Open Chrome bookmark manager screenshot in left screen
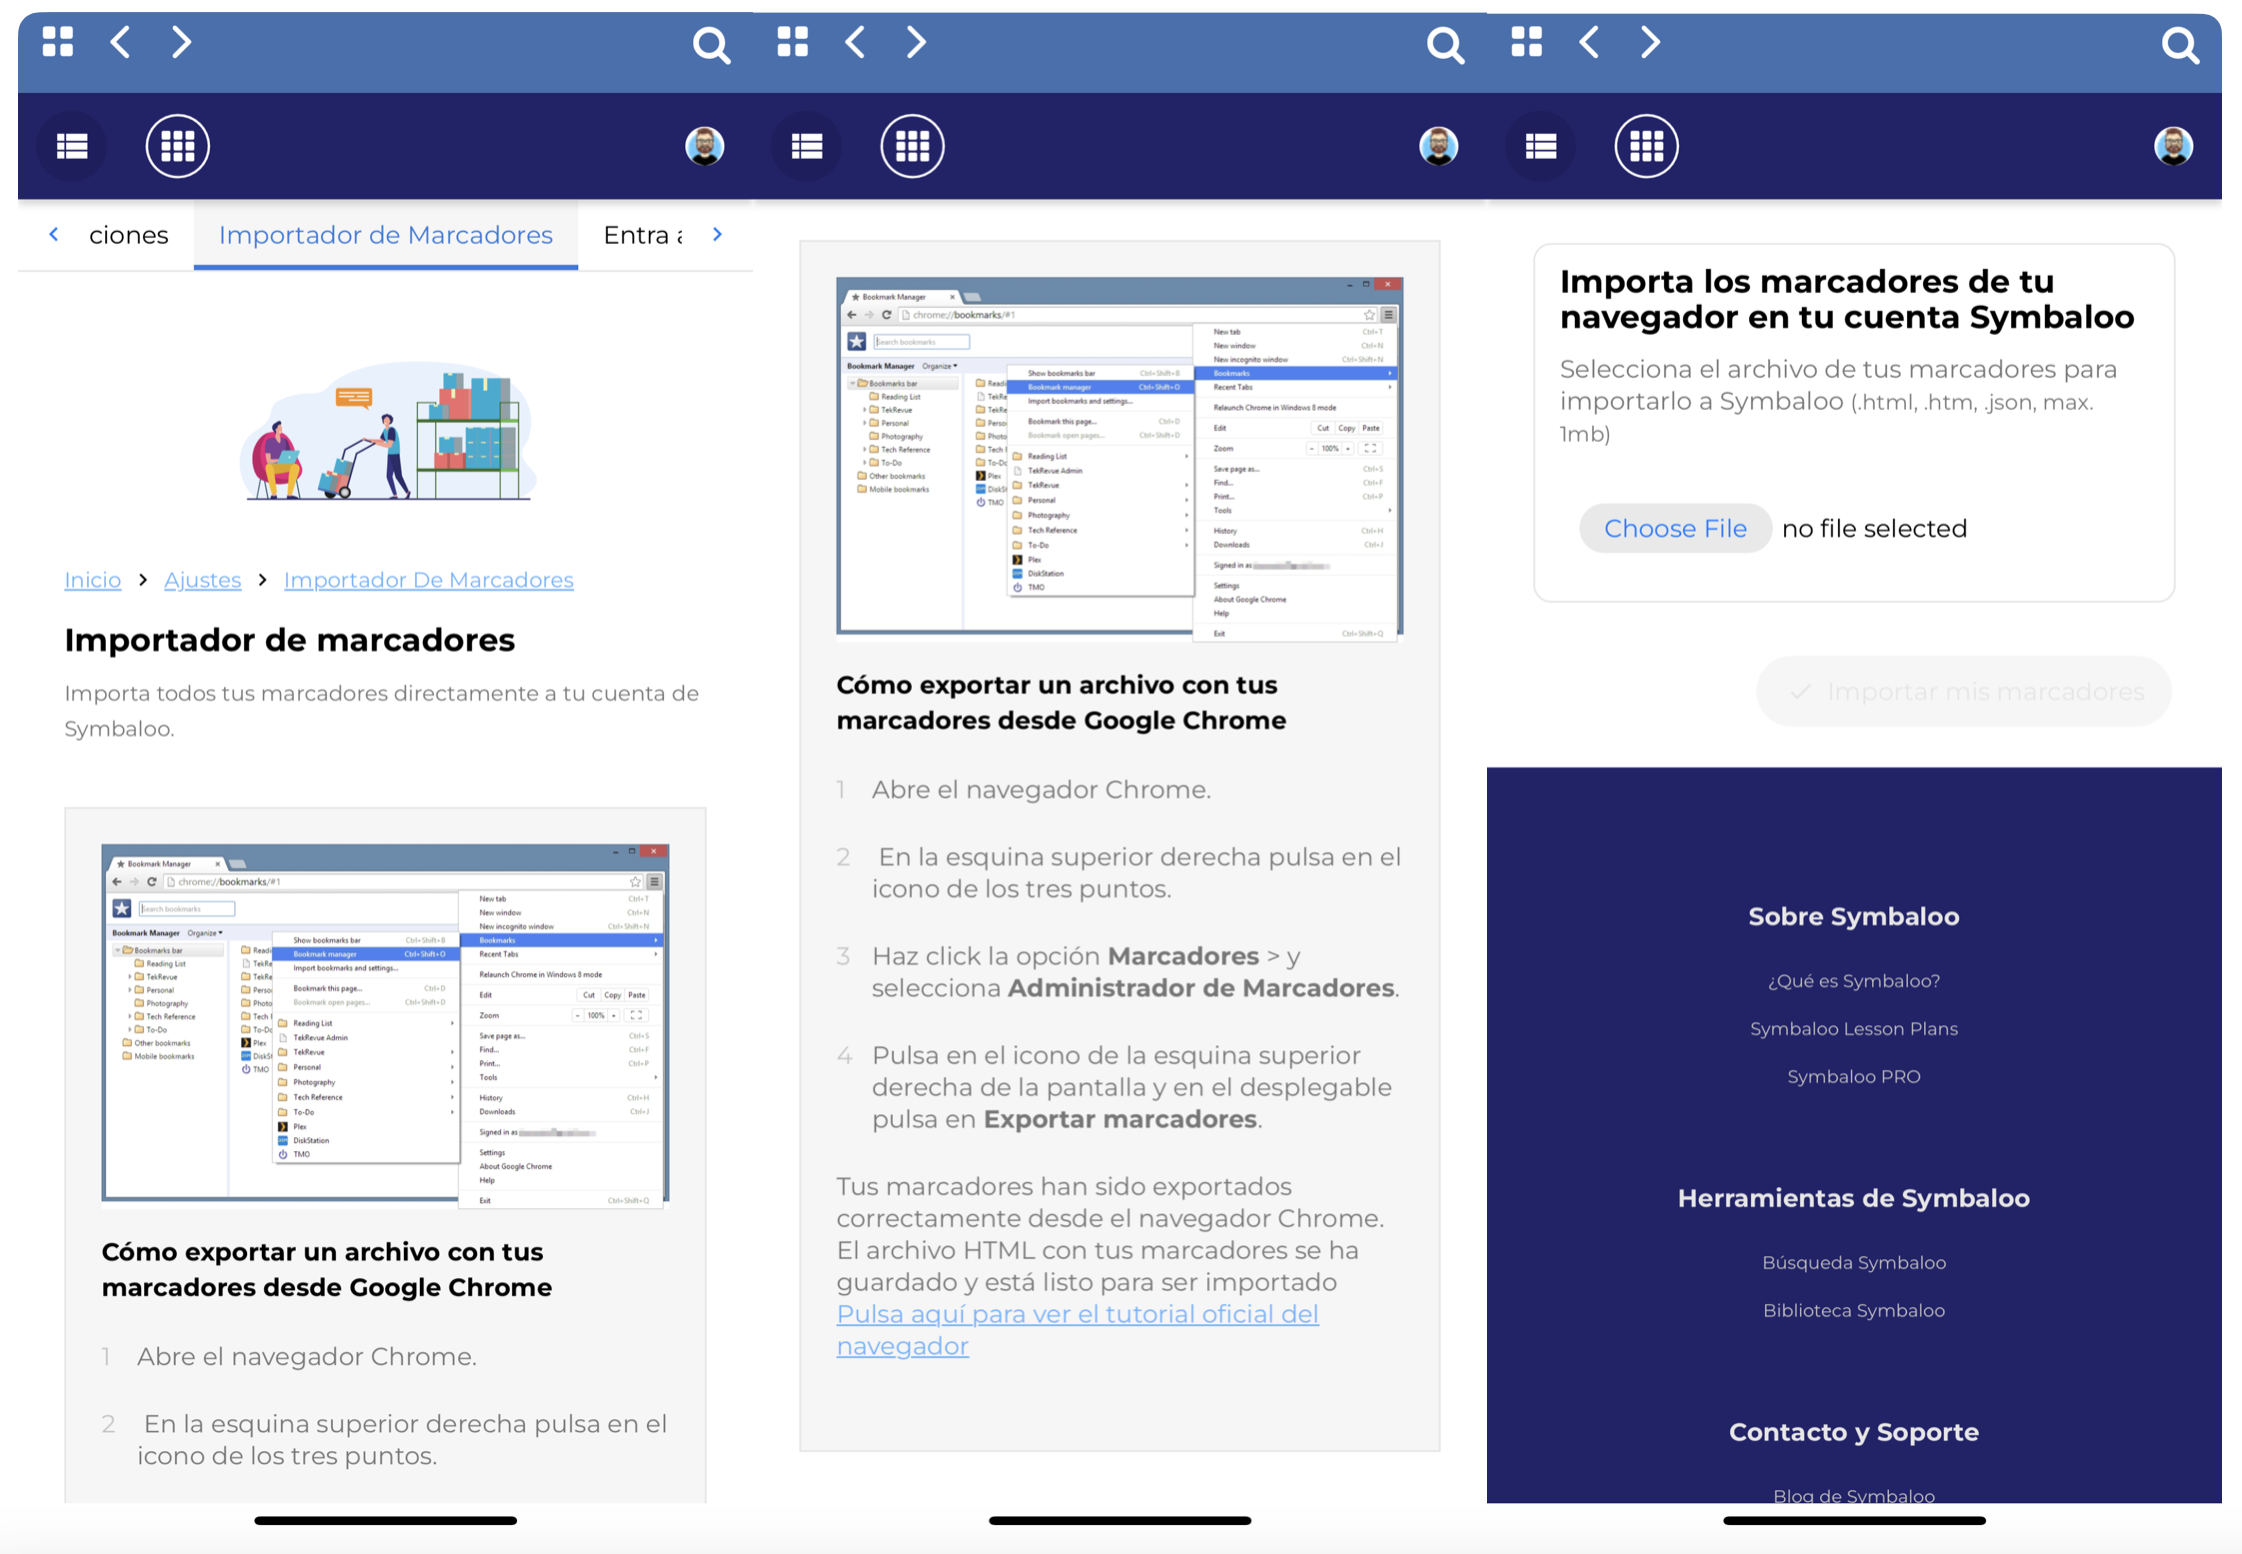 tap(385, 1026)
